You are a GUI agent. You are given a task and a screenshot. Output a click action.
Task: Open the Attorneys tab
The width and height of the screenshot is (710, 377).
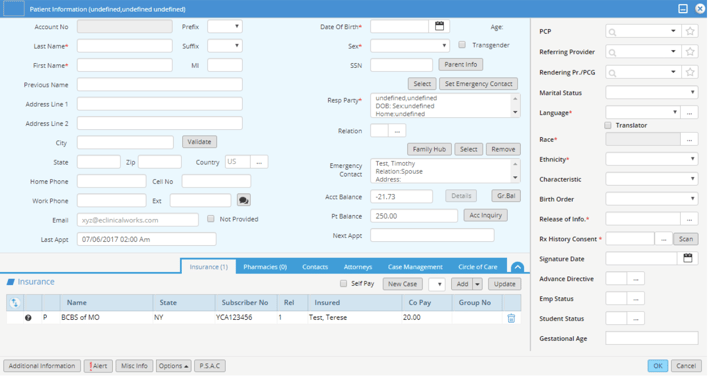[x=358, y=267]
